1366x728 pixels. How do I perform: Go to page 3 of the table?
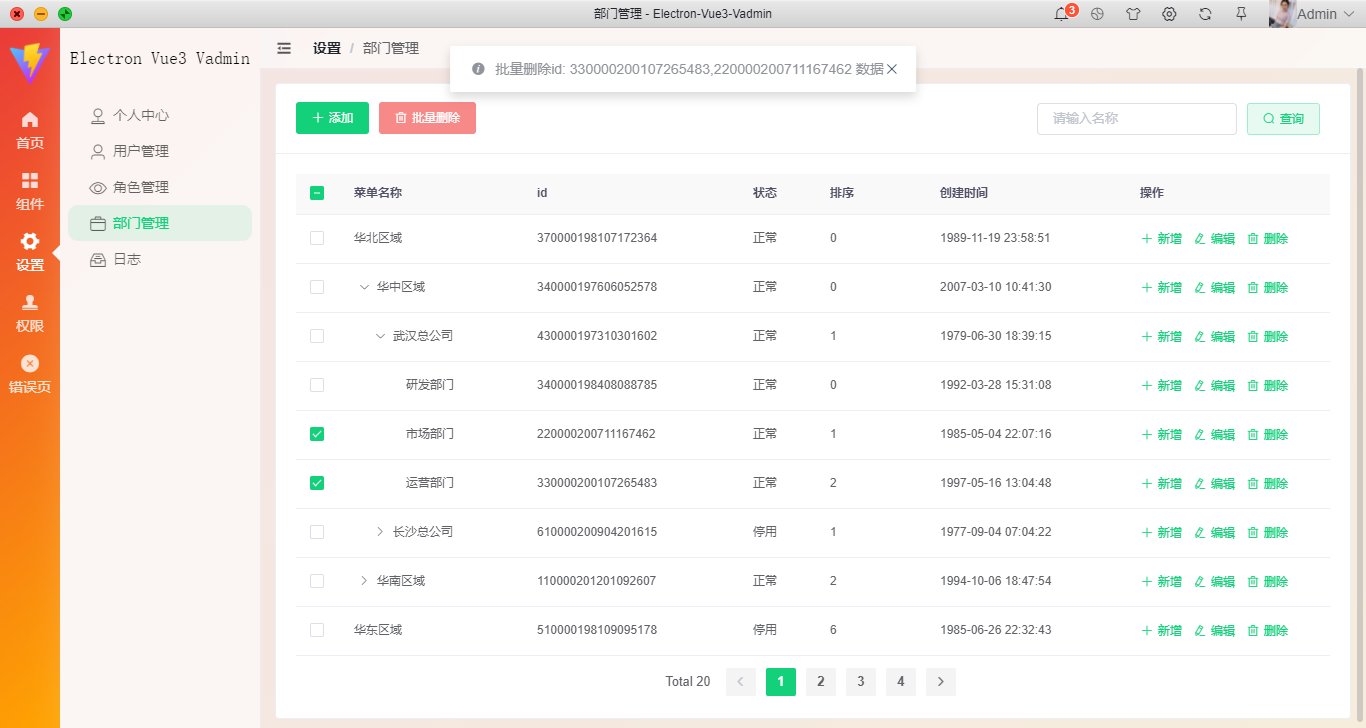[861, 681]
